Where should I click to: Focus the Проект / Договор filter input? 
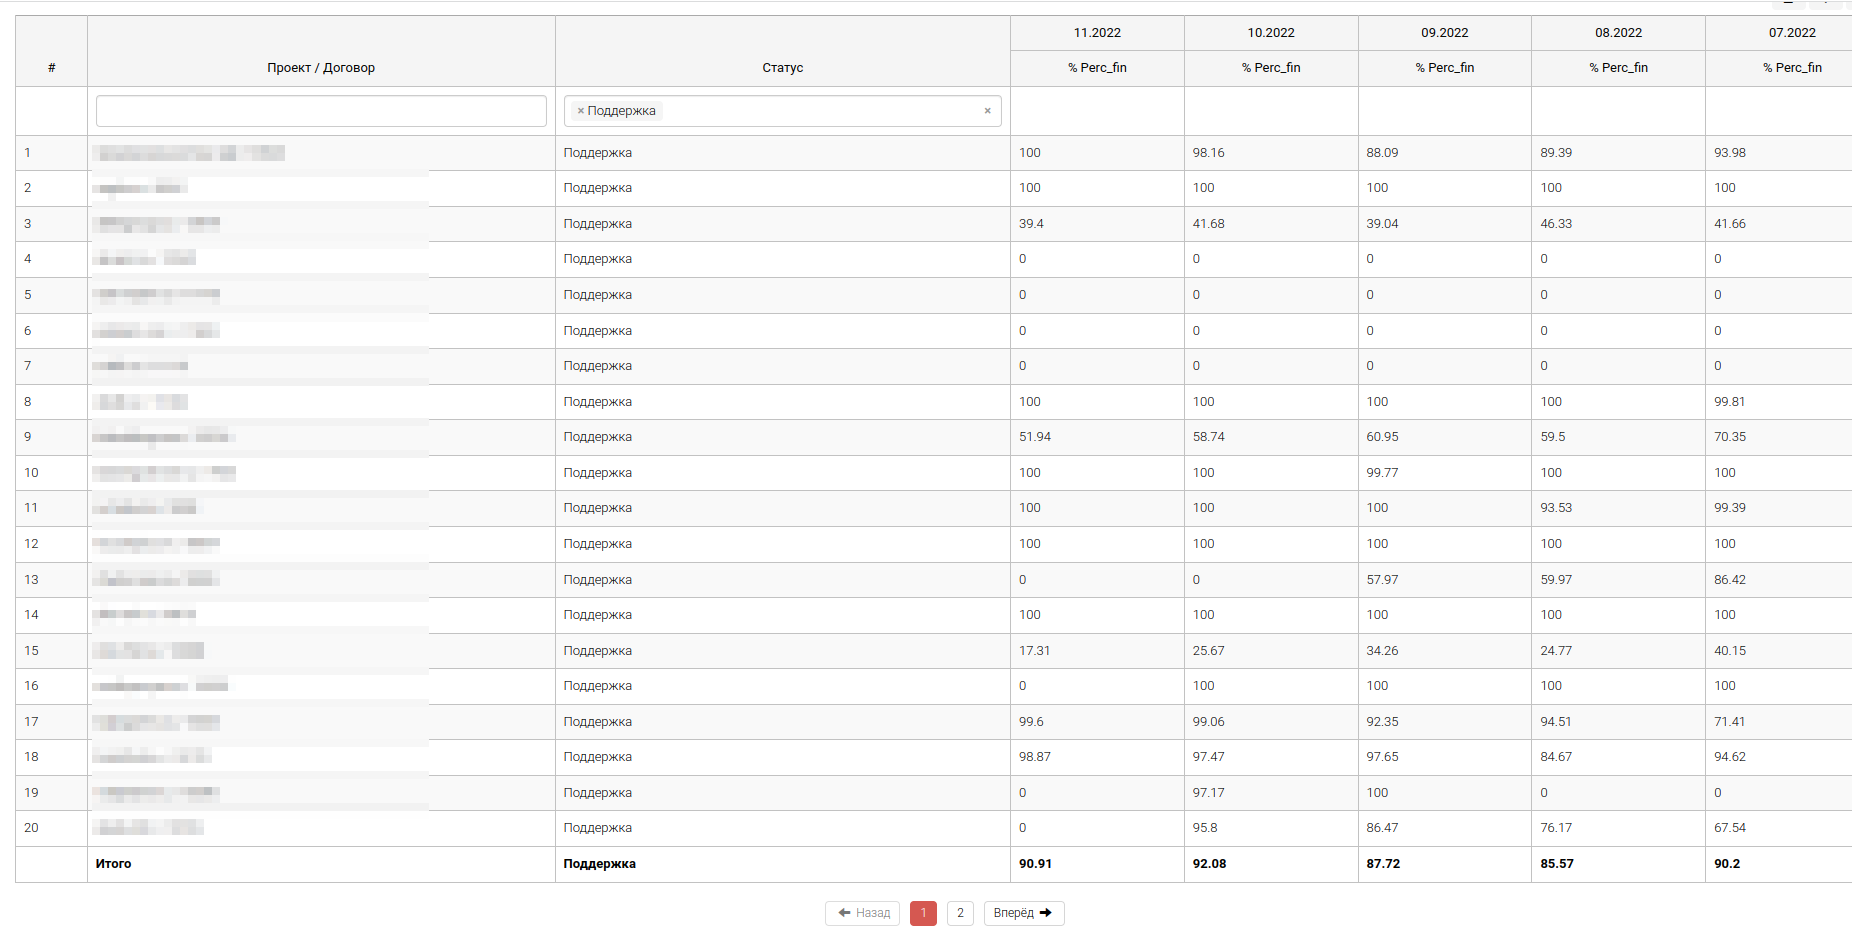point(321,111)
